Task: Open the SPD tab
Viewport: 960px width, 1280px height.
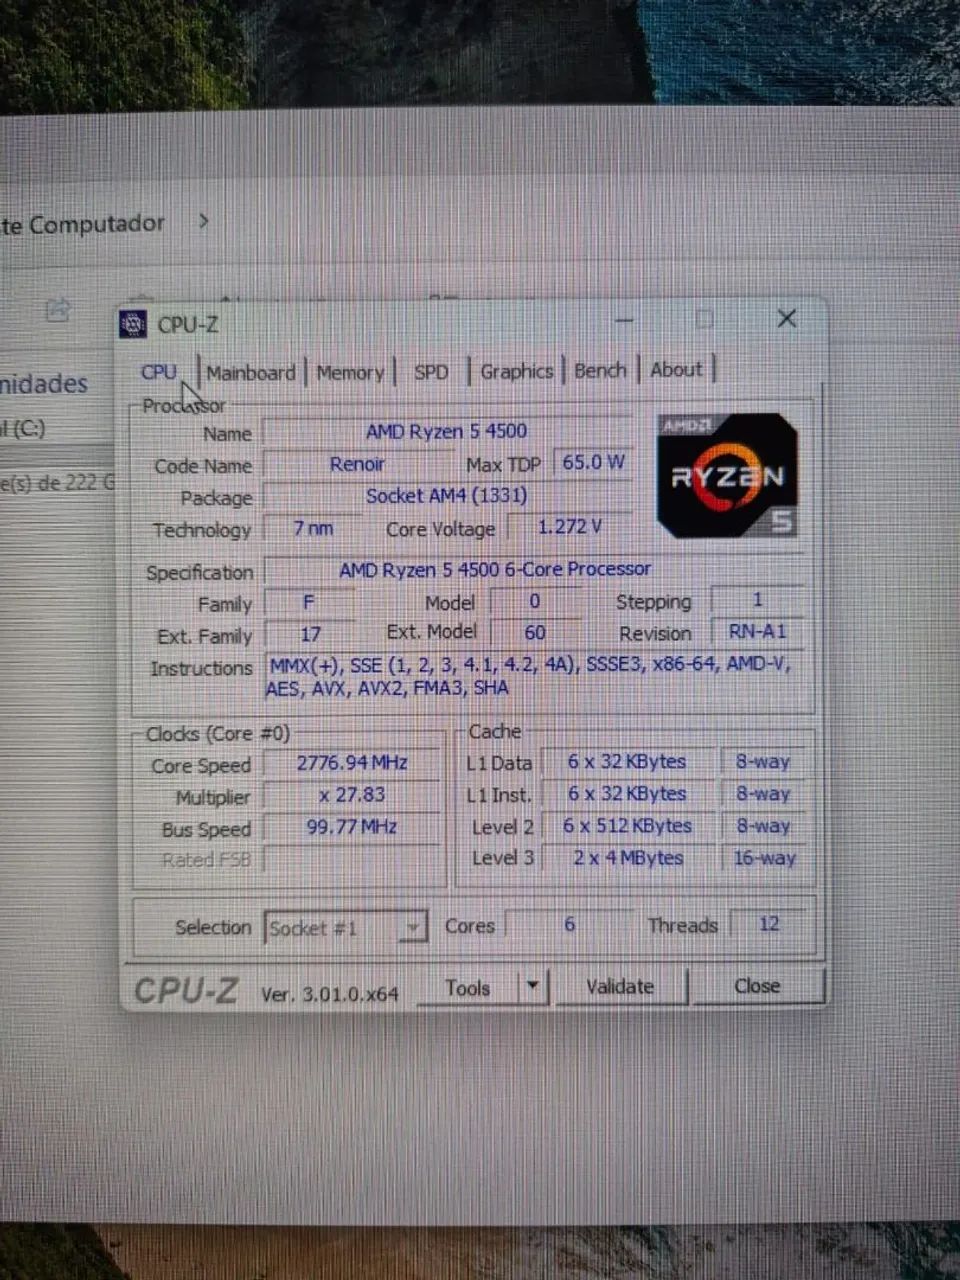Action: tap(431, 372)
